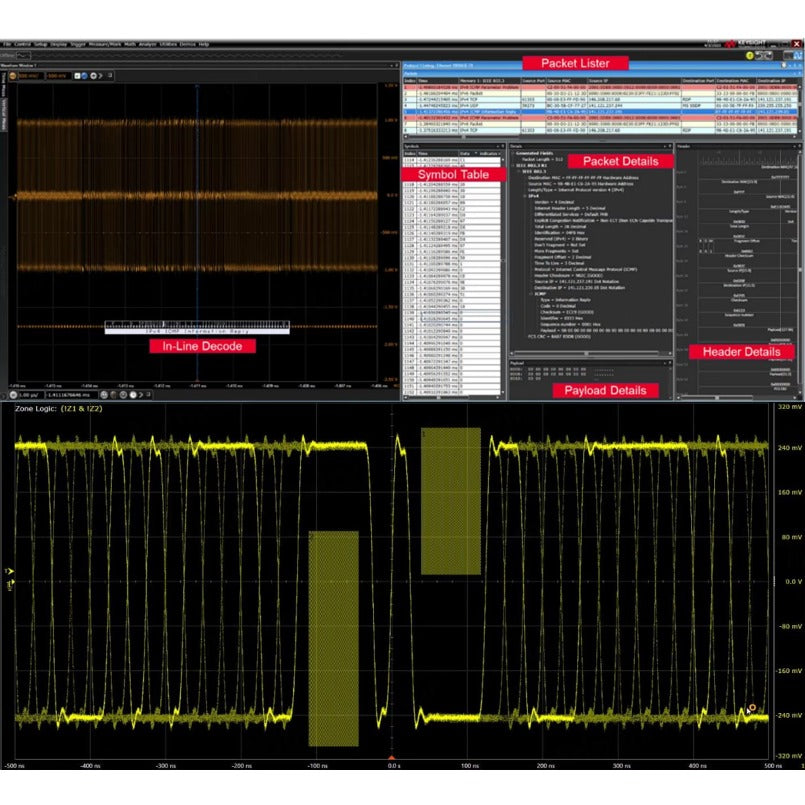Collapse the ICMP tree node in Details
The width and height of the screenshot is (805, 805).
tap(531, 294)
